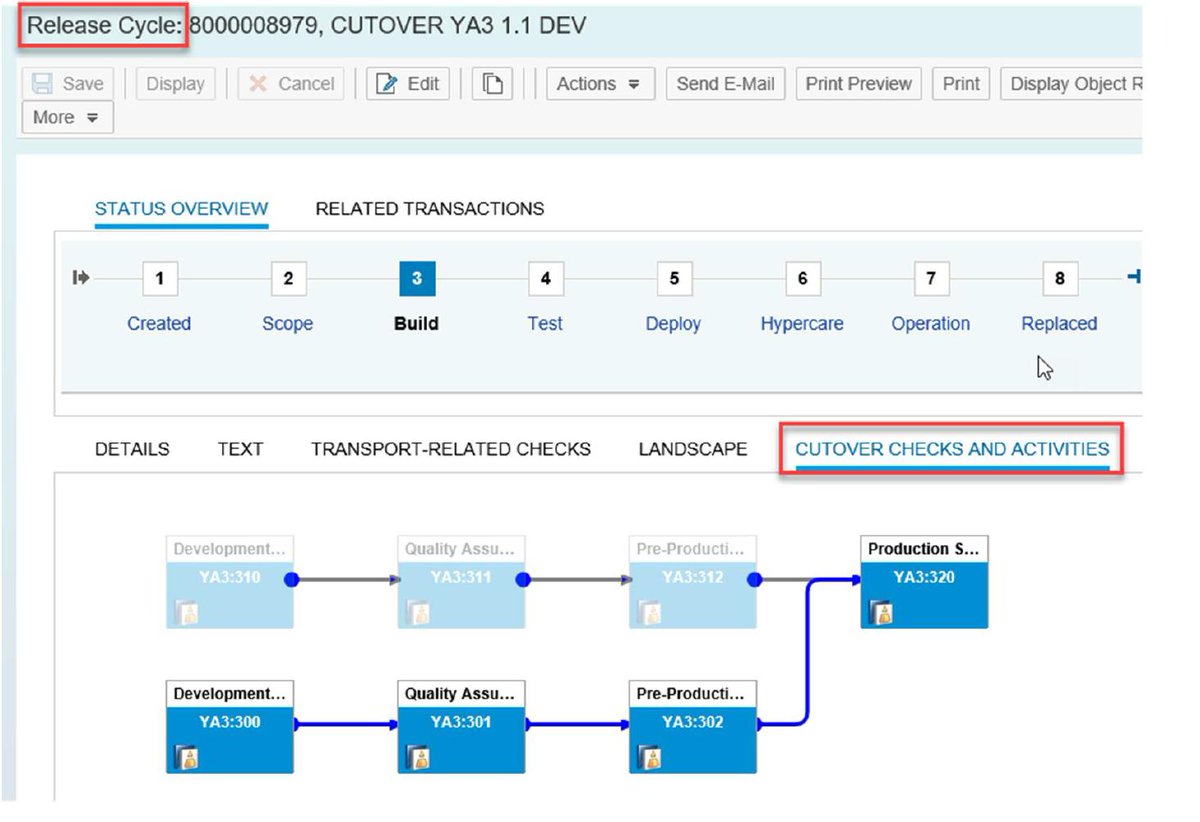Open the DETAILS tab

point(132,449)
